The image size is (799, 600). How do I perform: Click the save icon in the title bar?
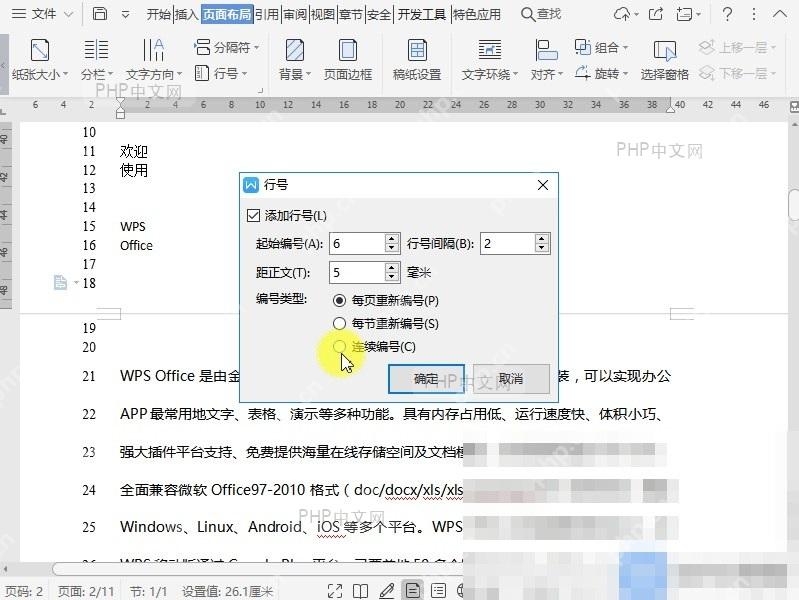100,14
